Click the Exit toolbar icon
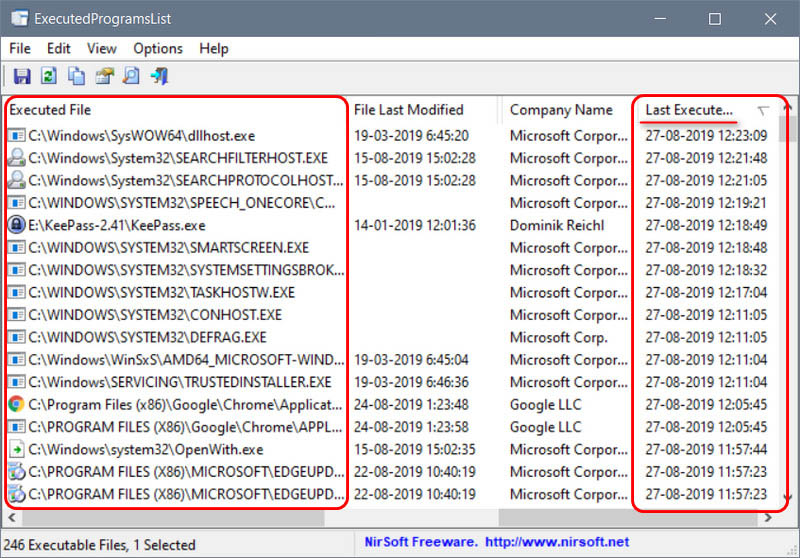This screenshot has width=800, height=558. pos(159,76)
